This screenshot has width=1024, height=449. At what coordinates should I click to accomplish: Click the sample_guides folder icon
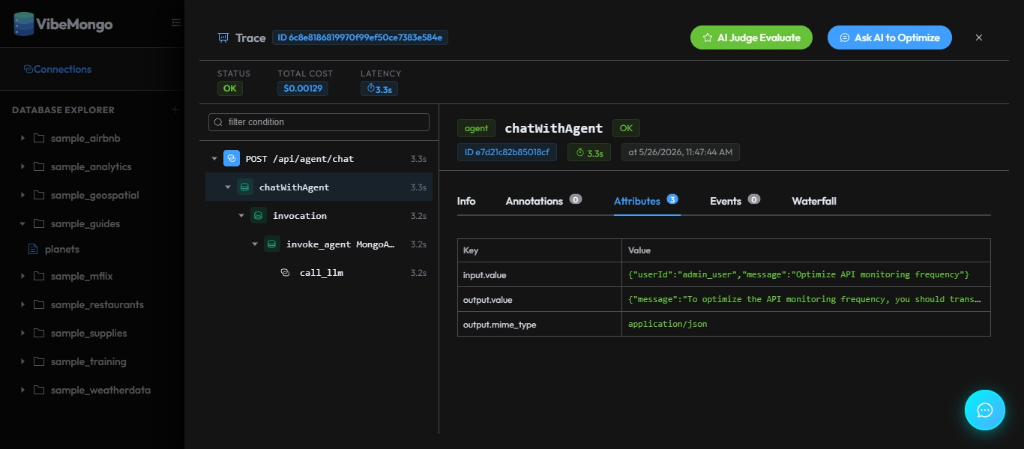coord(39,224)
